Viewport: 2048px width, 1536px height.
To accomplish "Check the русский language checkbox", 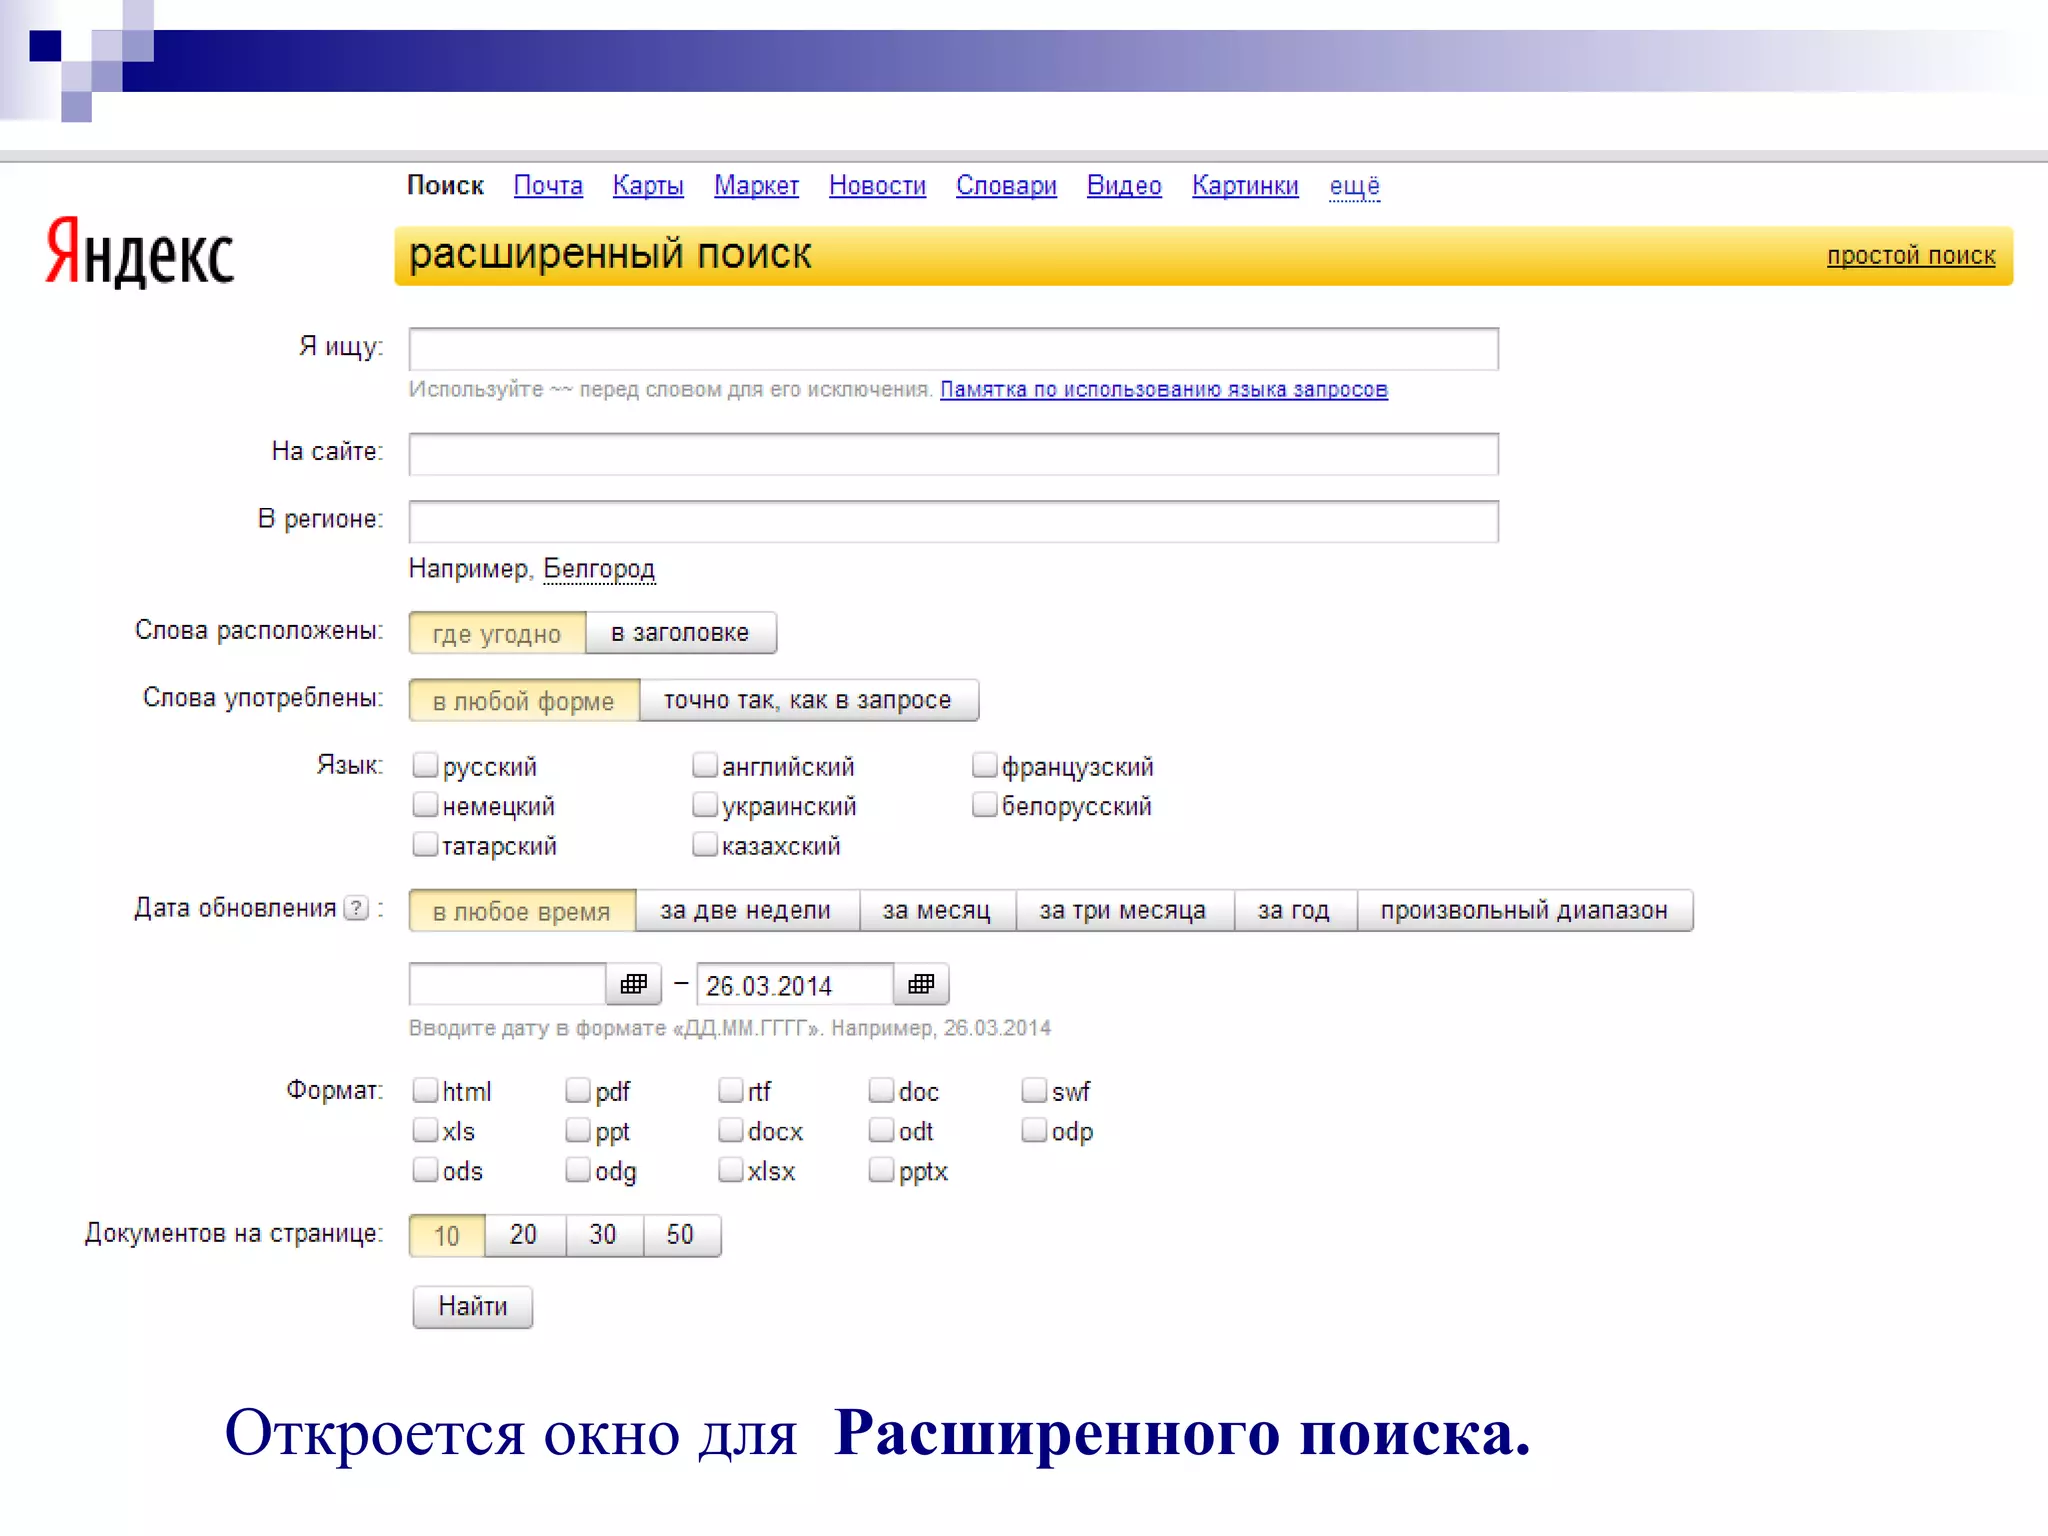I will tap(426, 765).
